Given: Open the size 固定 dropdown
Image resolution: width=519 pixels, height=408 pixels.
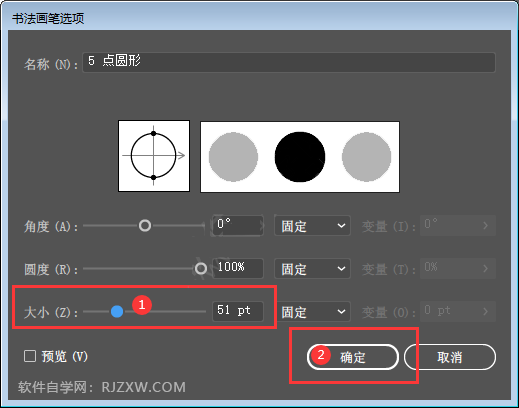Looking at the screenshot, I should coord(312,311).
